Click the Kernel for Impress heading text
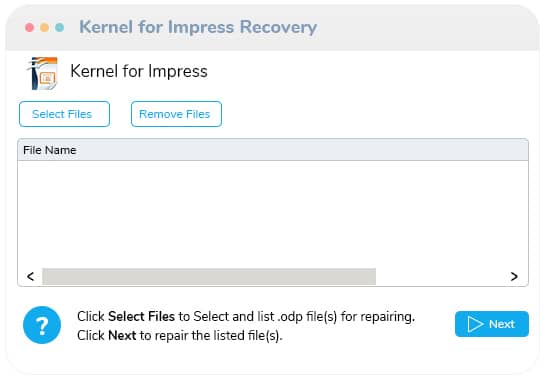 click(139, 71)
